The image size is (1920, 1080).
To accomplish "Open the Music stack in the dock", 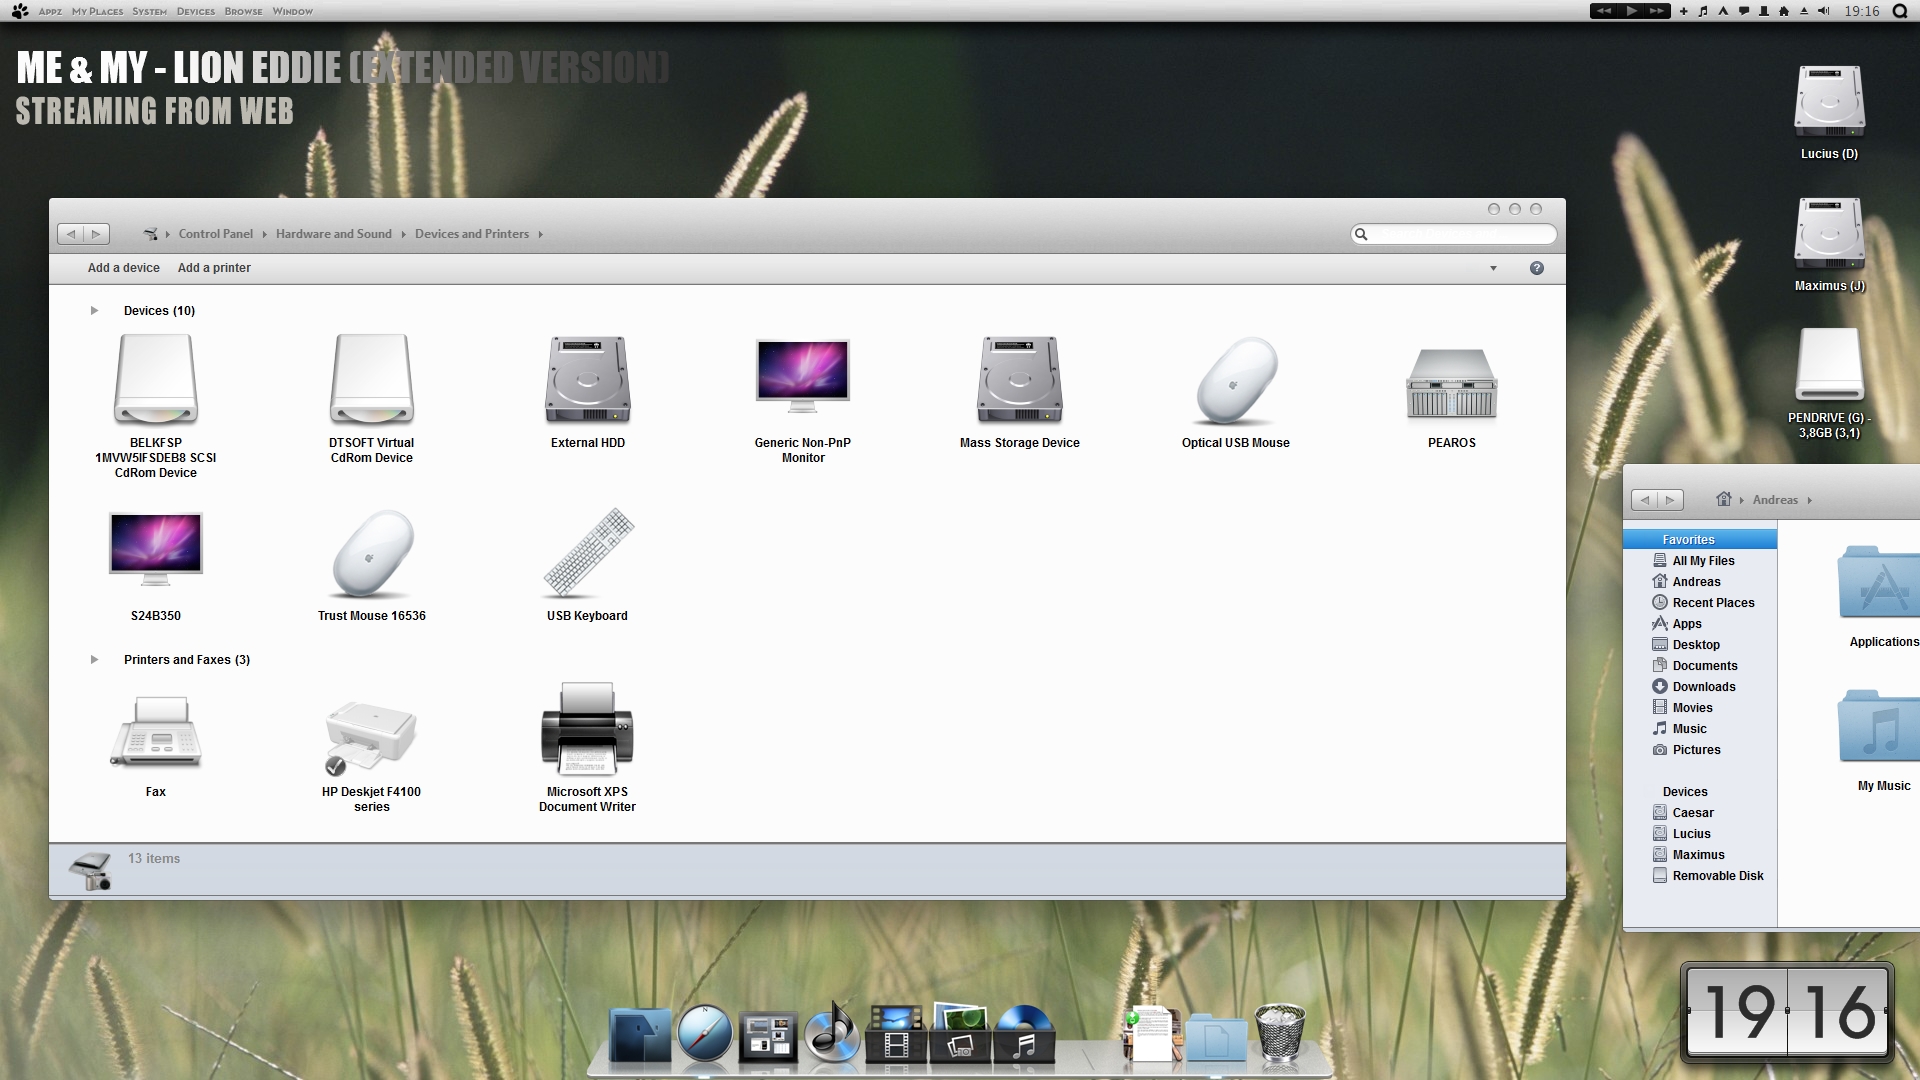I will [x=1024, y=1034].
